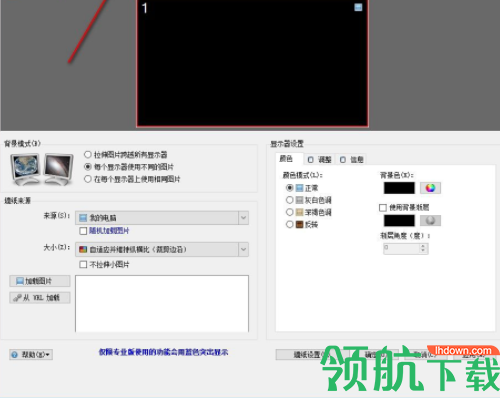Expand the 大小 size dropdown arrow

(243, 249)
